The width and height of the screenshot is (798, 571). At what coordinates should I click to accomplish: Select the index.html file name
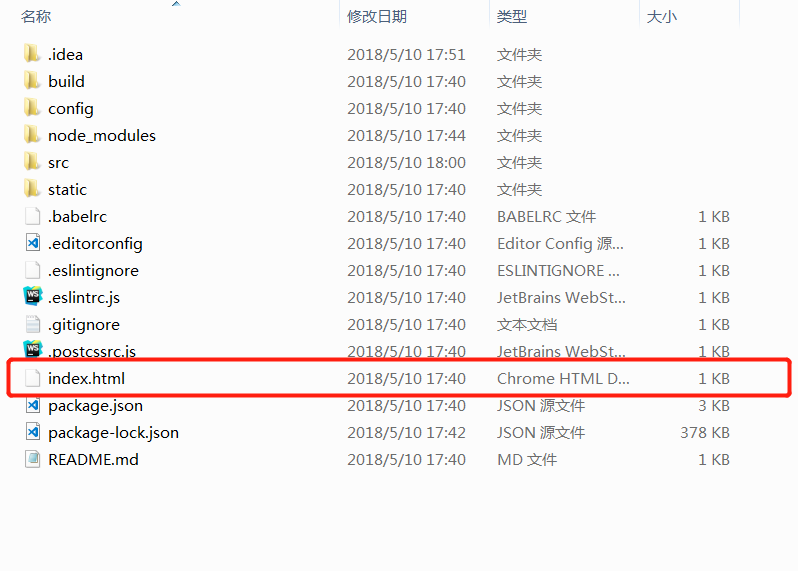click(x=87, y=378)
